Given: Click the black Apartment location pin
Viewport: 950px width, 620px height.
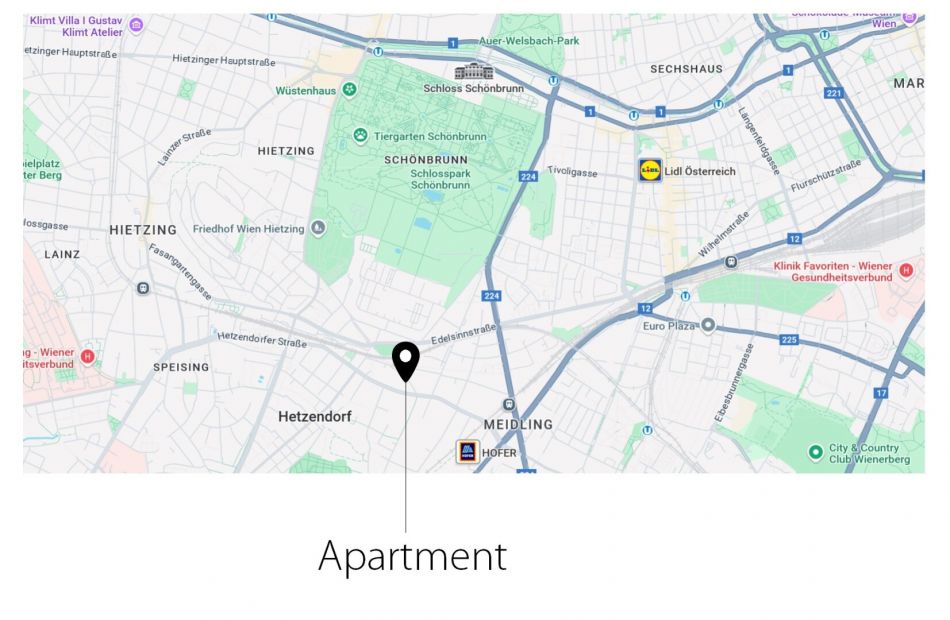Looking at the screenshot, I should (405, 361).
